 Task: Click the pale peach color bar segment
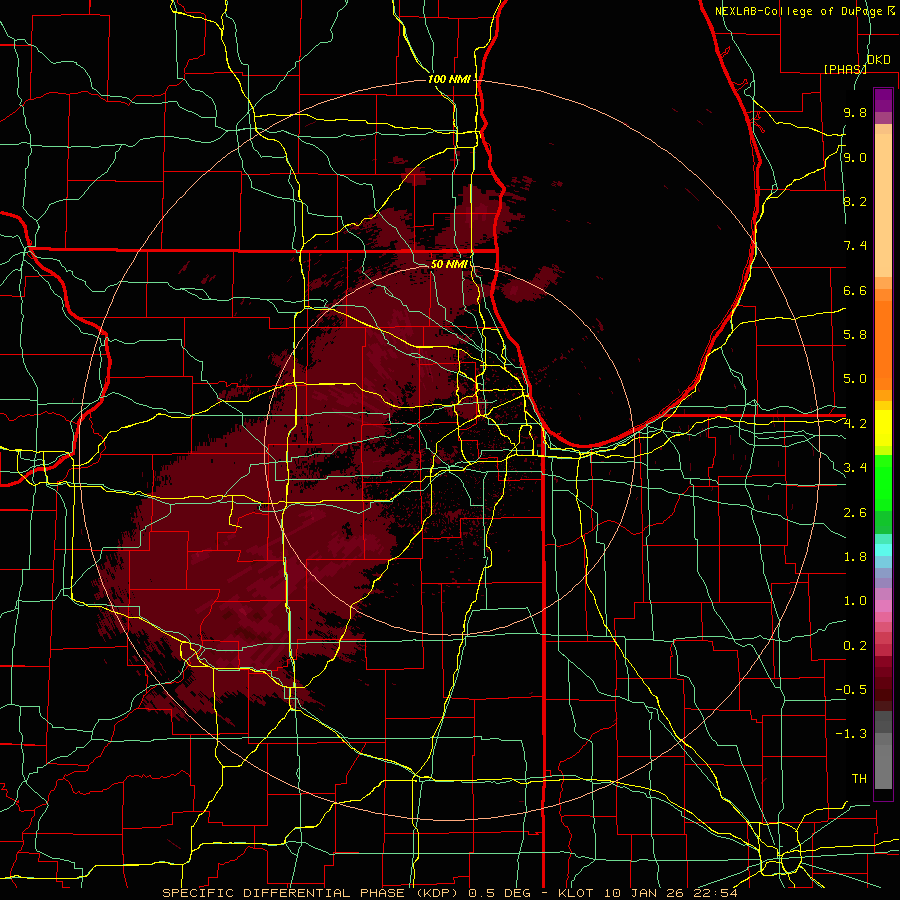[883, 205]
